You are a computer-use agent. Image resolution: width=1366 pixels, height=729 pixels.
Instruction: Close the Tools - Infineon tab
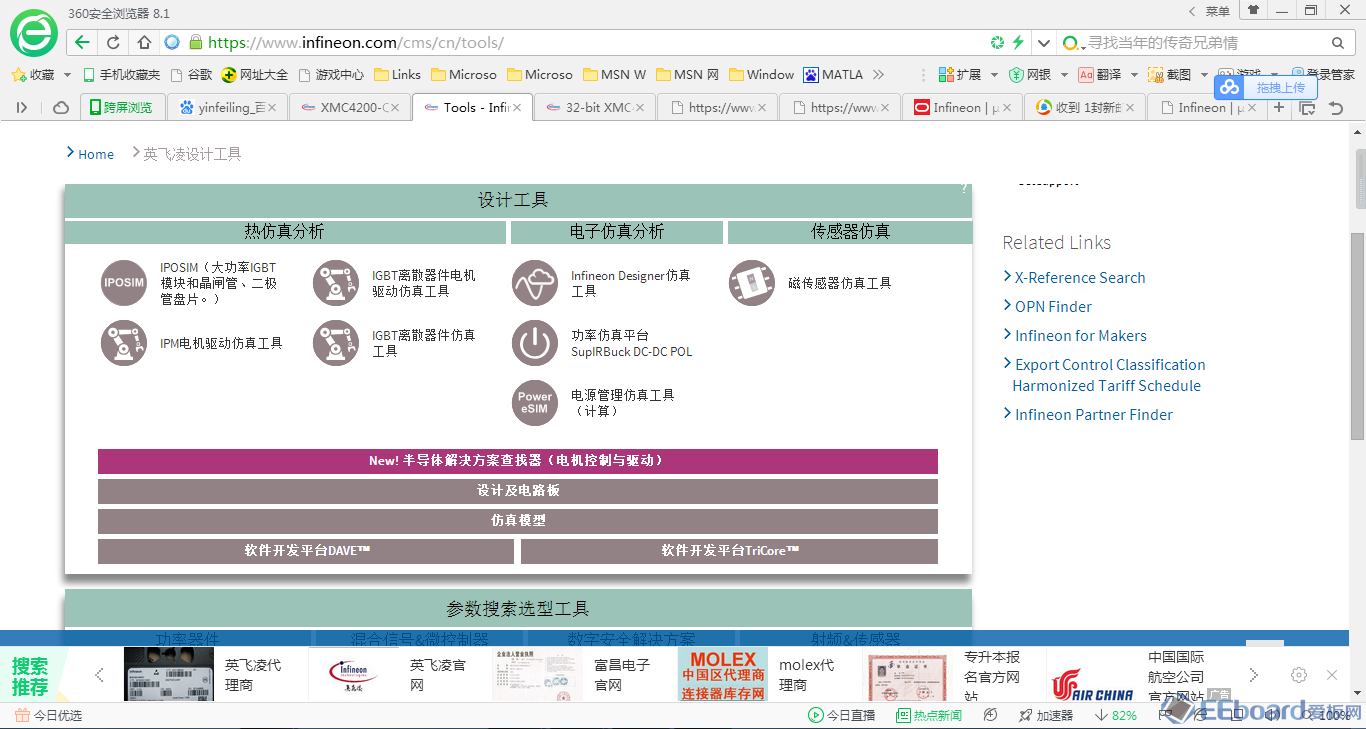[517, 107]
